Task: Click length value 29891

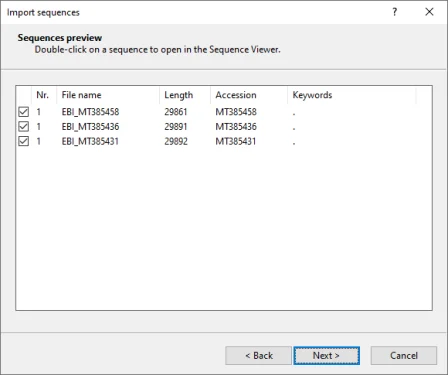Action: (176, 126)
